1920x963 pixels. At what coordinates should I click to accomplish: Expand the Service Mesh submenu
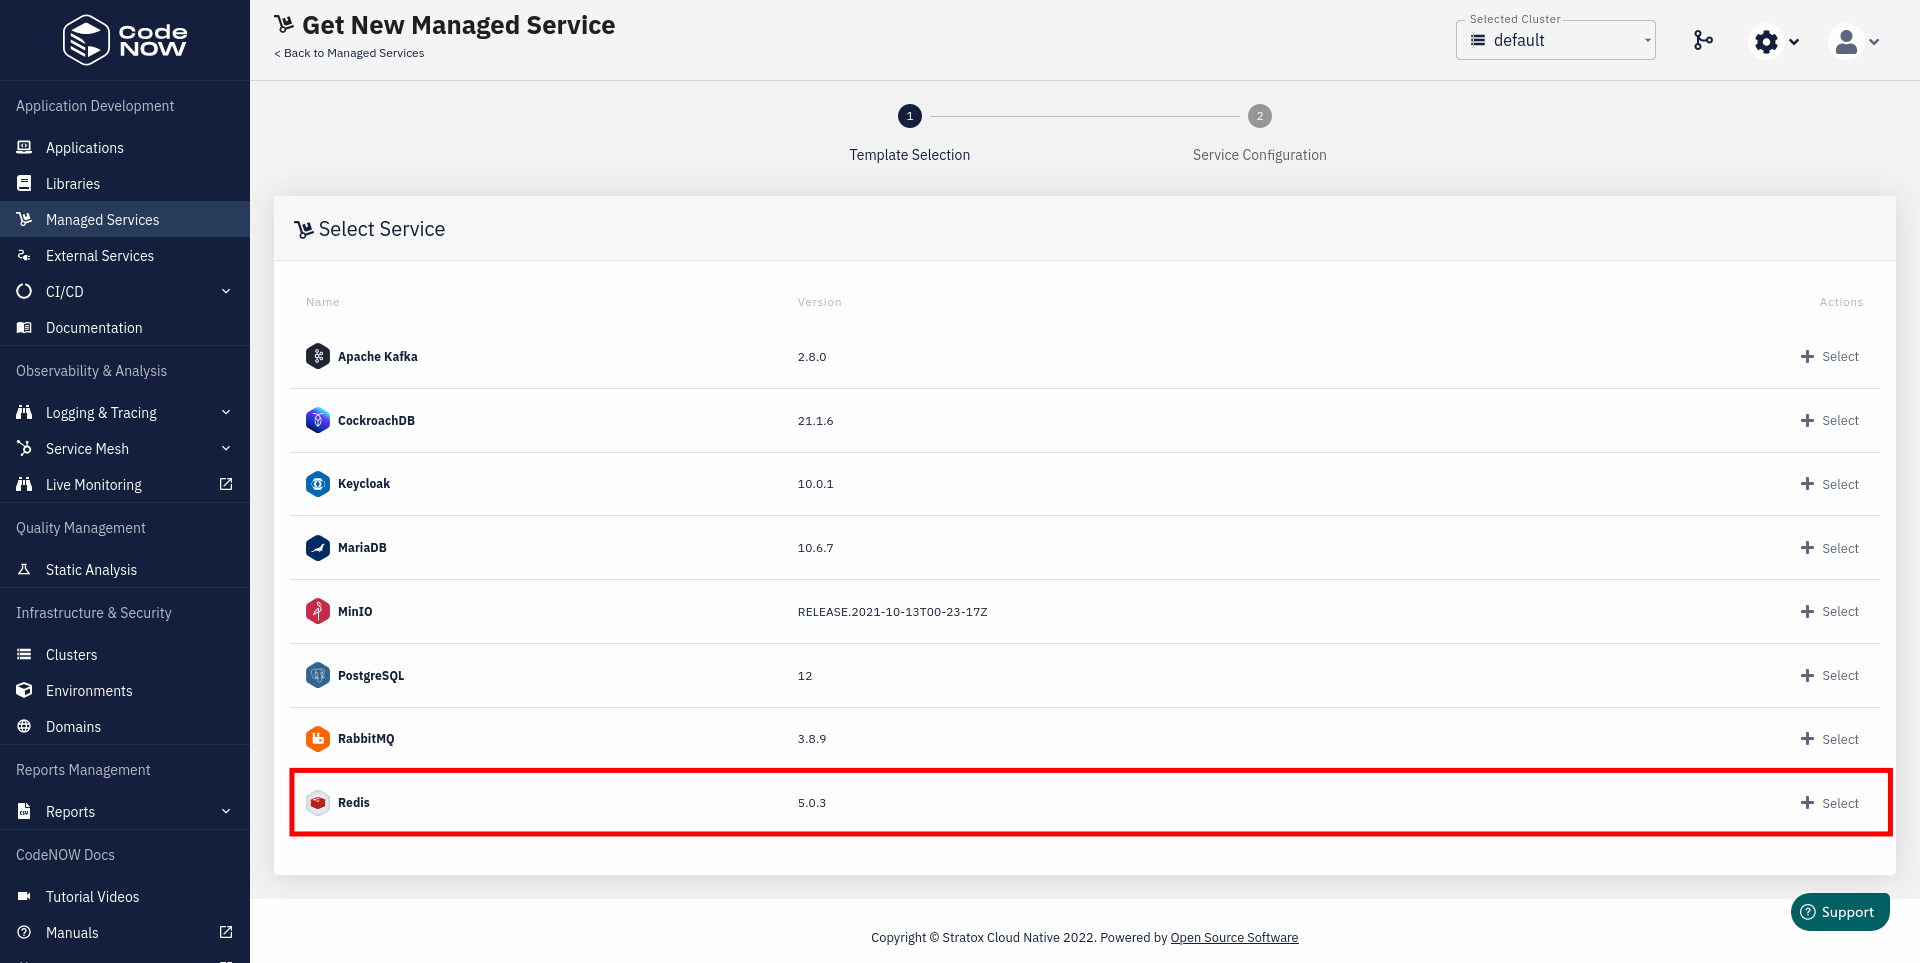coord(226,448)
